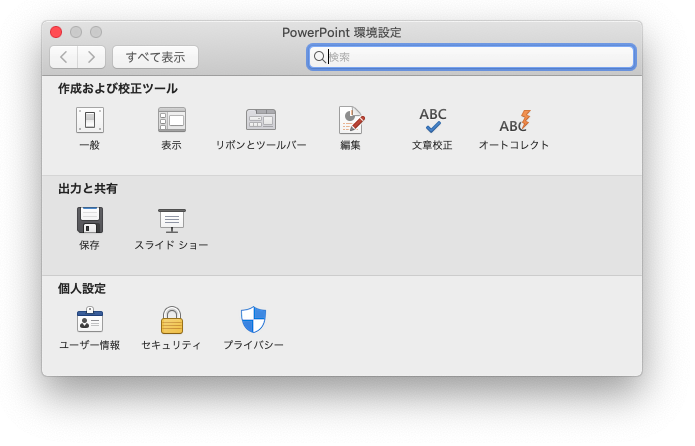Go back with the left arrow button

click(x=64, y=57)
